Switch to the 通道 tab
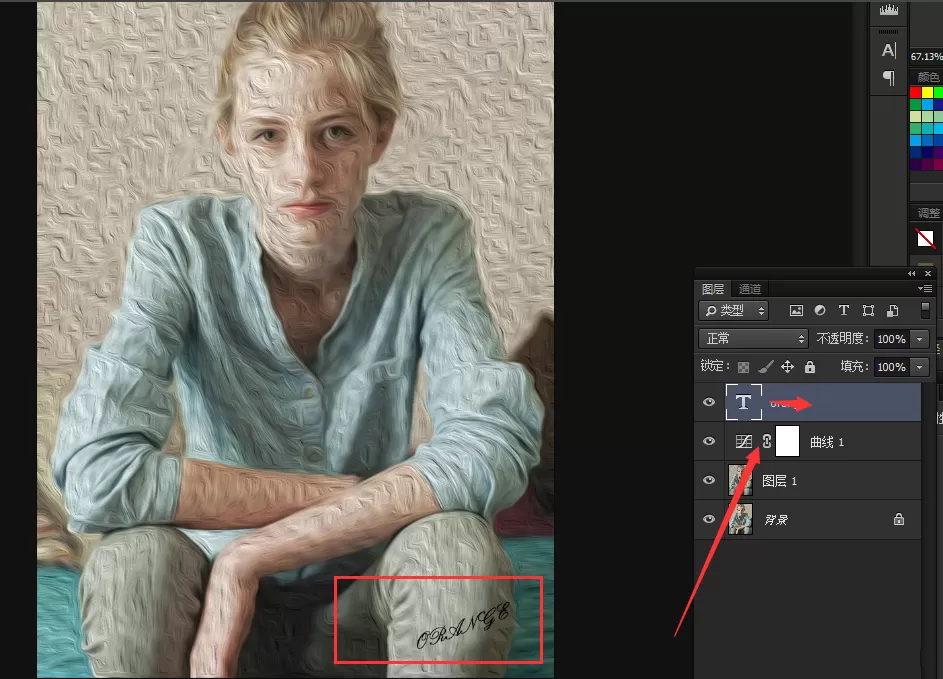 (749, 289)
